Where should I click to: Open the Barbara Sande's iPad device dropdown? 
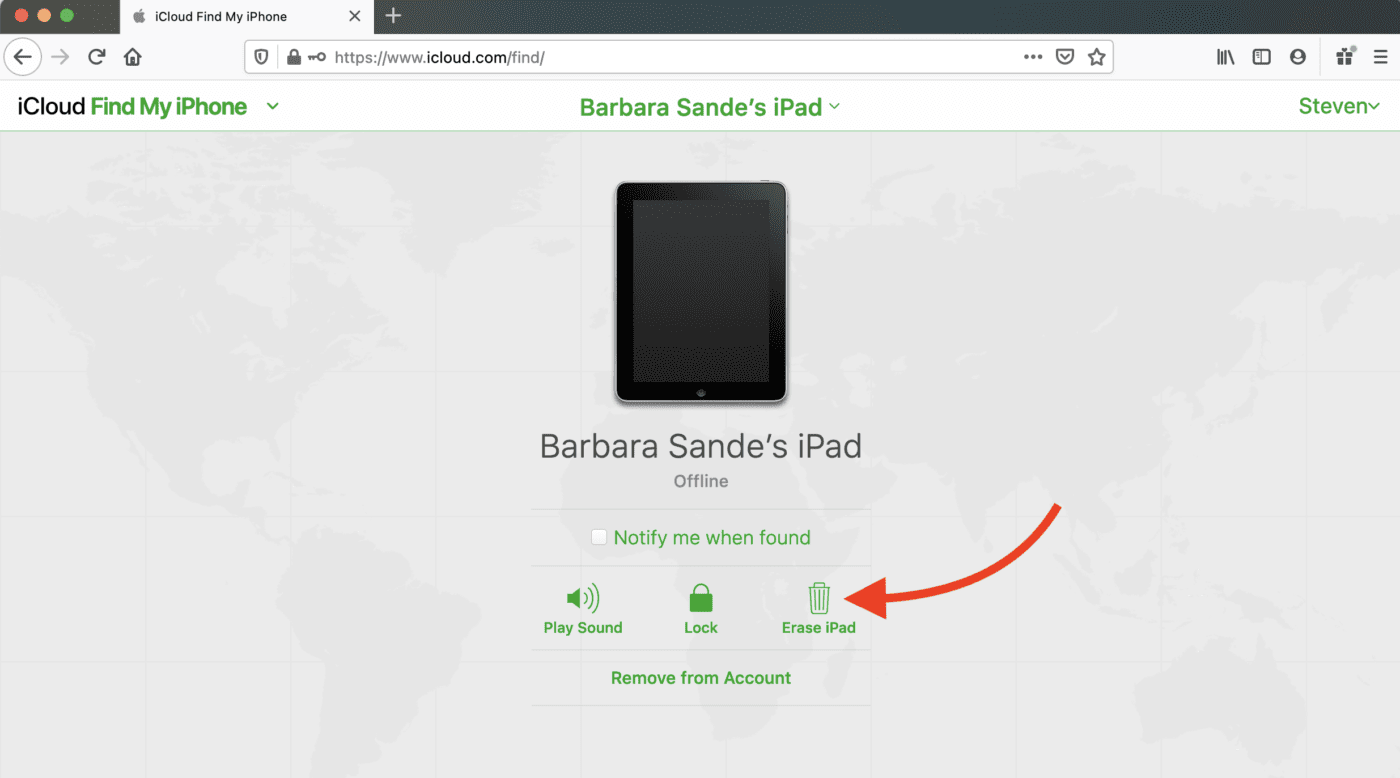coord(710,107)
